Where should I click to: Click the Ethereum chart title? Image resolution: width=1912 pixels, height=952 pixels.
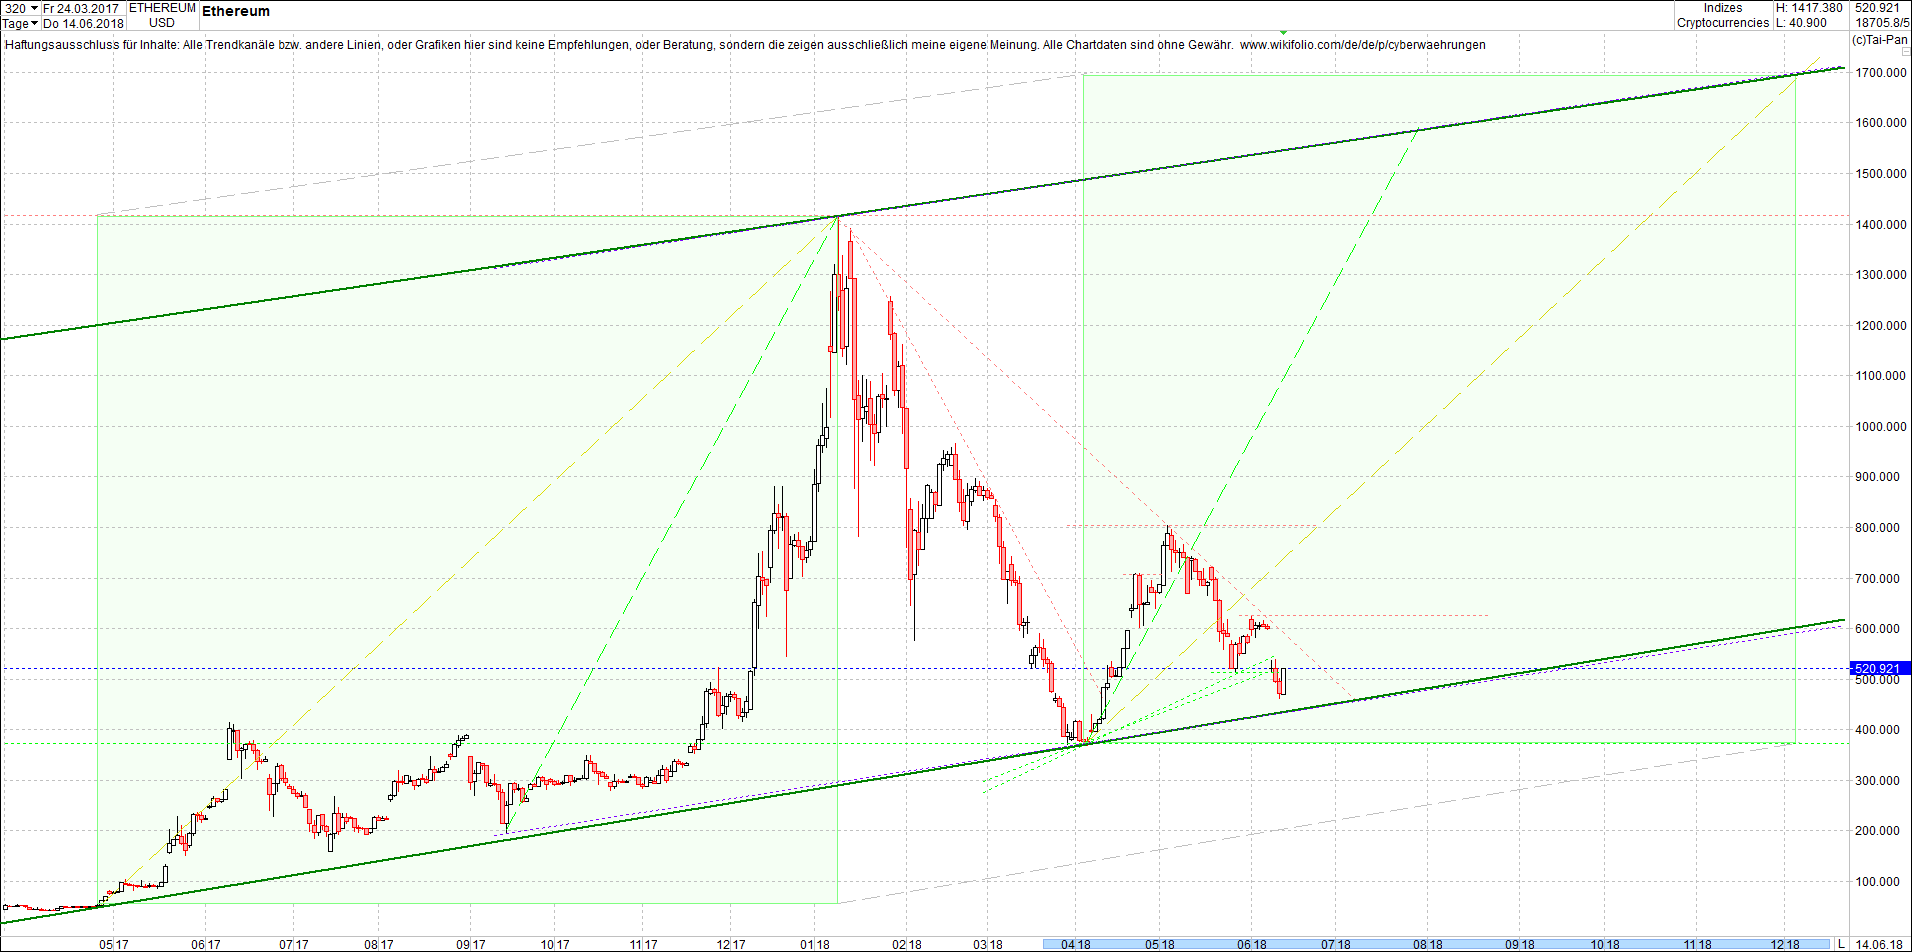tap(234, 11)
